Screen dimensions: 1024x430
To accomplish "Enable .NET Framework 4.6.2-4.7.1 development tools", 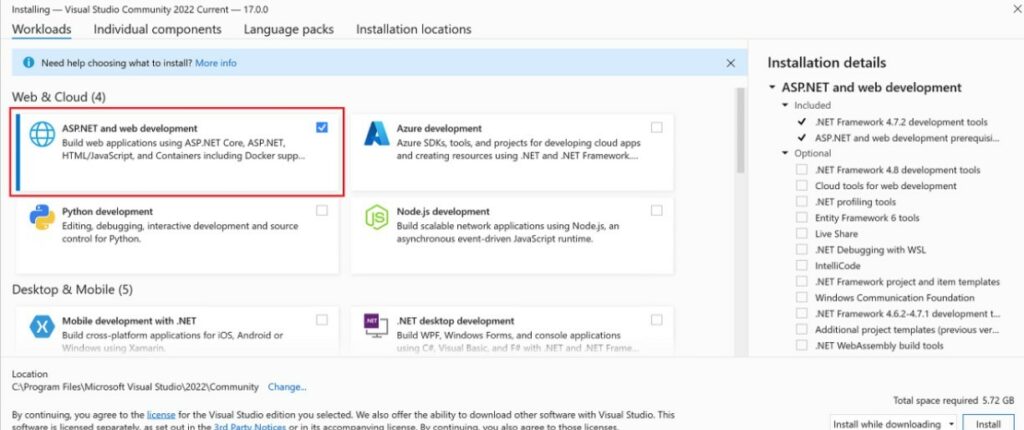I will (801, 314).
